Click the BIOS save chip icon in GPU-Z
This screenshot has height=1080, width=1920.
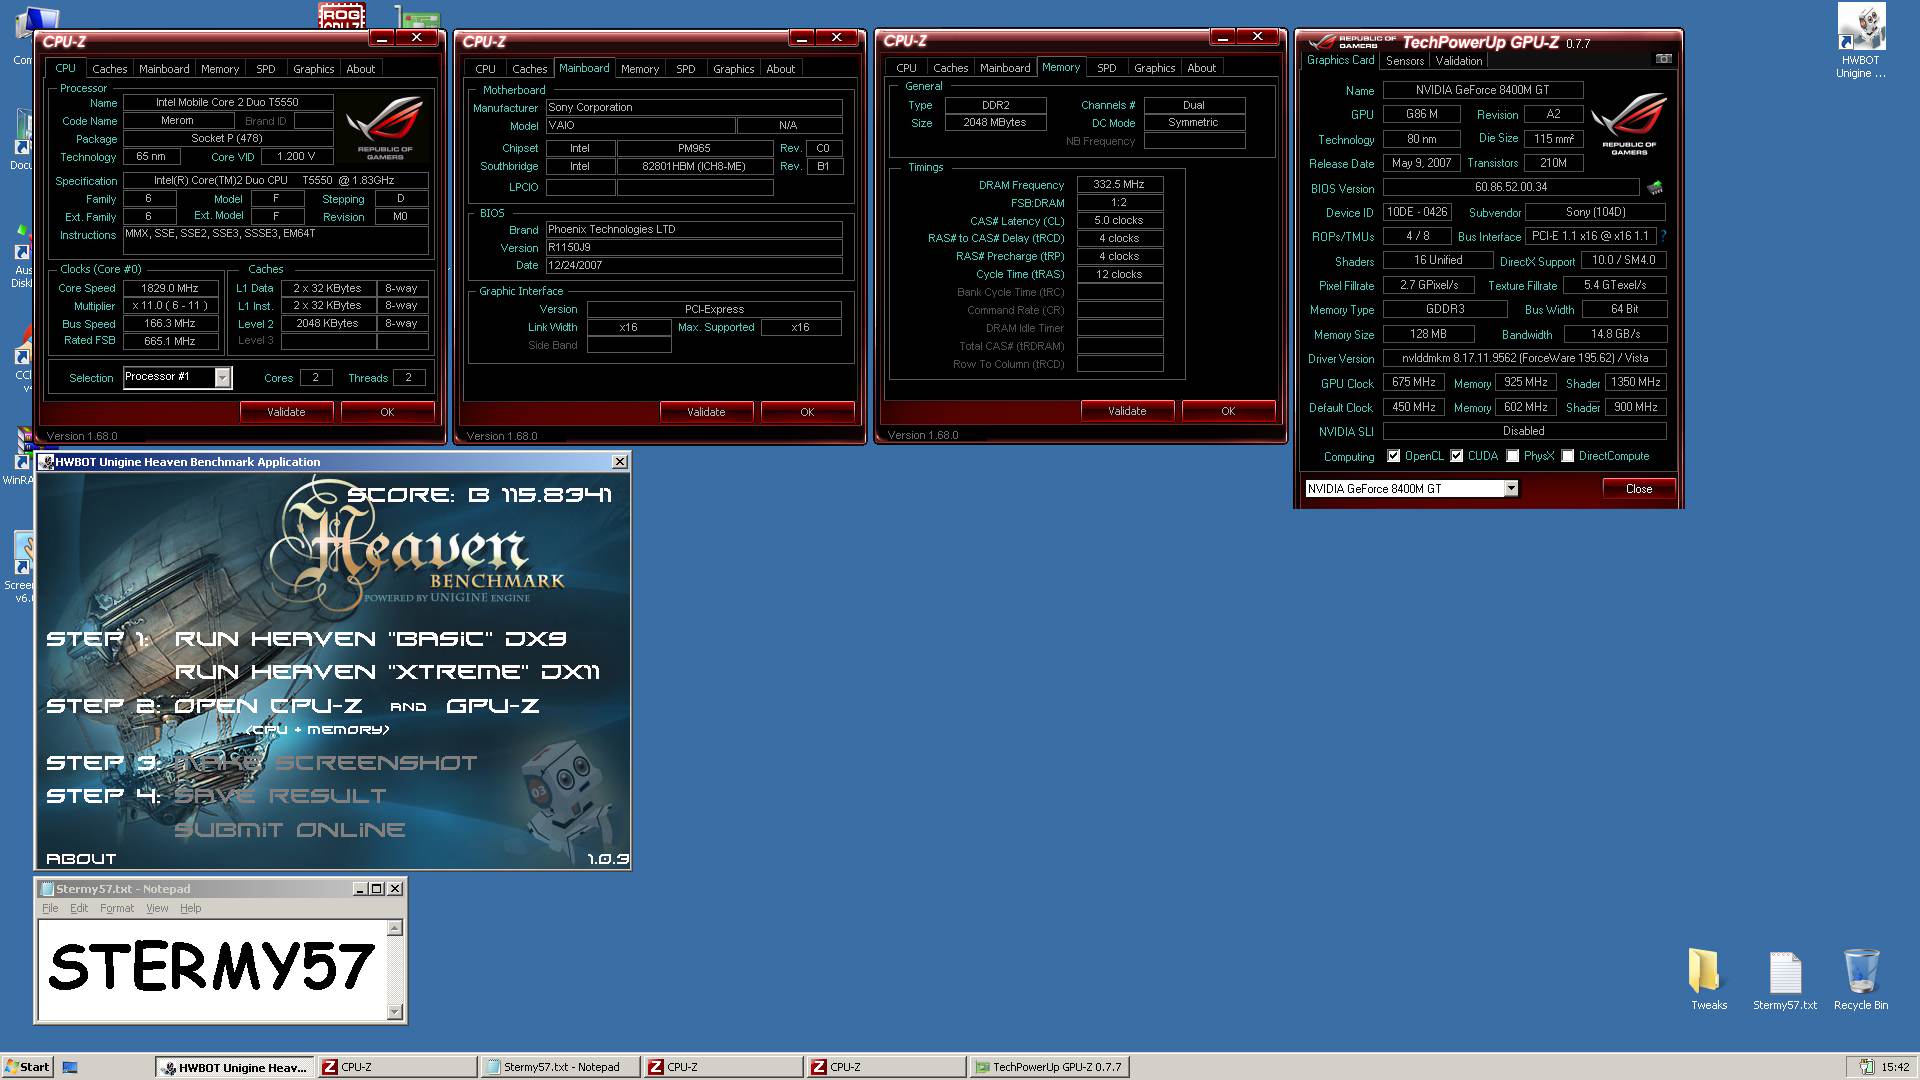tap(1655, 187)
